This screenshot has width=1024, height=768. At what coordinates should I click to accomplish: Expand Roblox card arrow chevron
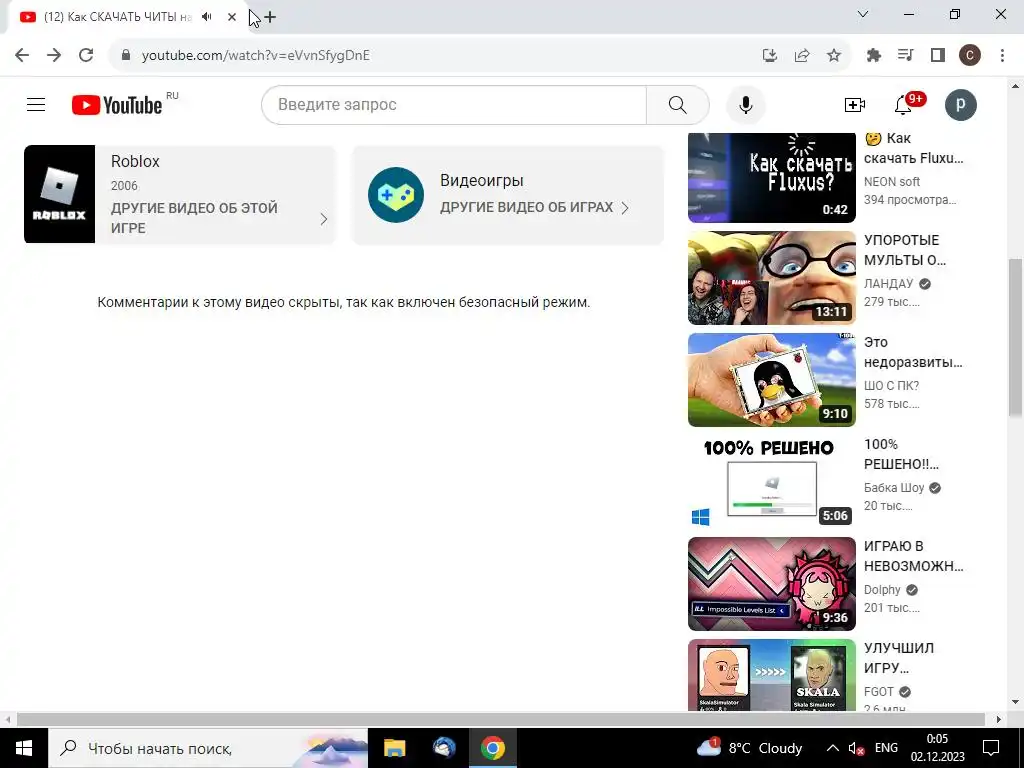tap(324, 219)
